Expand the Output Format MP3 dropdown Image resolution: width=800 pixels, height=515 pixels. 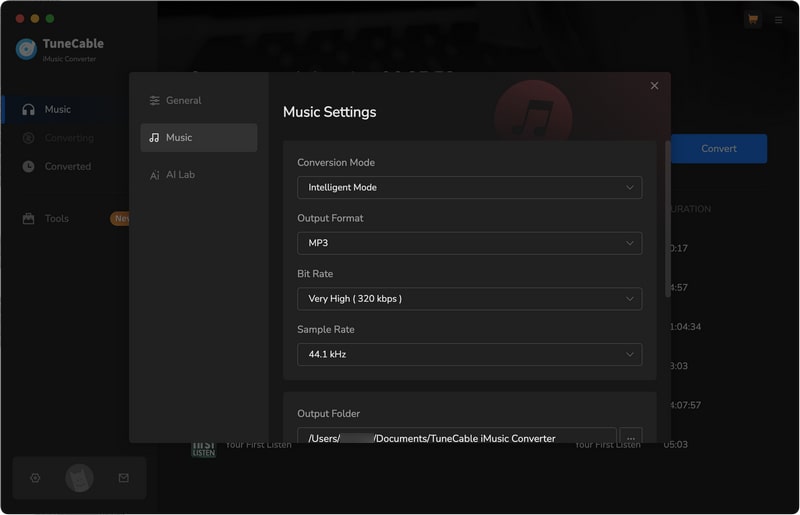(469, 243)
